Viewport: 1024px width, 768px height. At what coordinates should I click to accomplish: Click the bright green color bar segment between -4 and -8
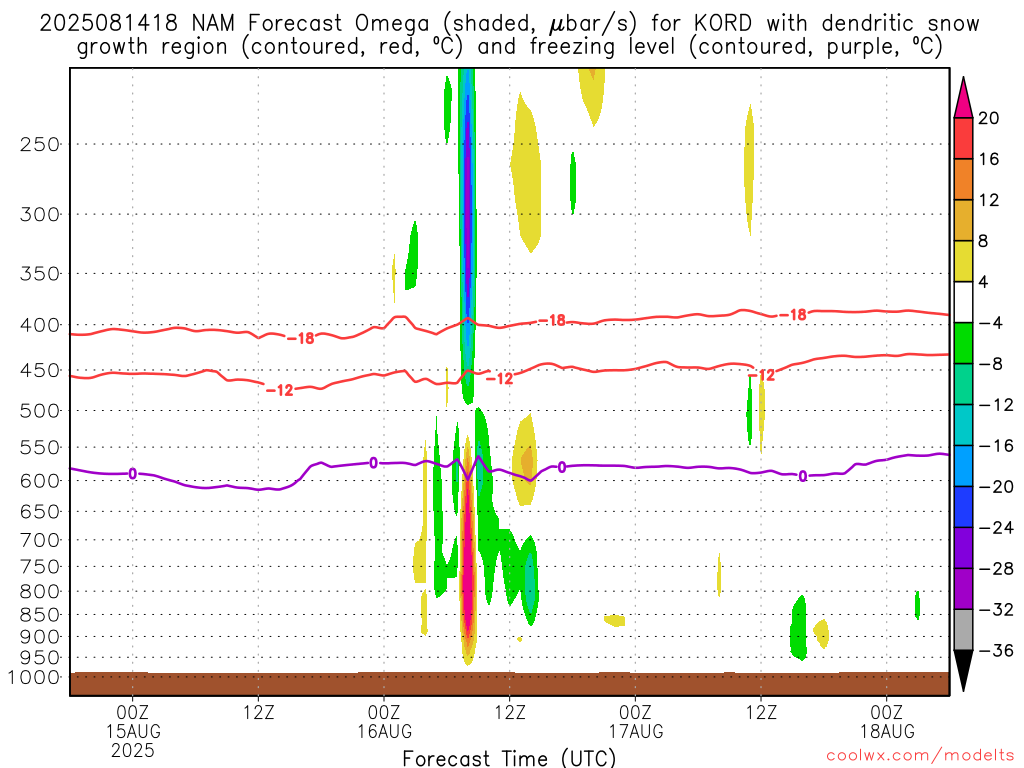point(963,343)
